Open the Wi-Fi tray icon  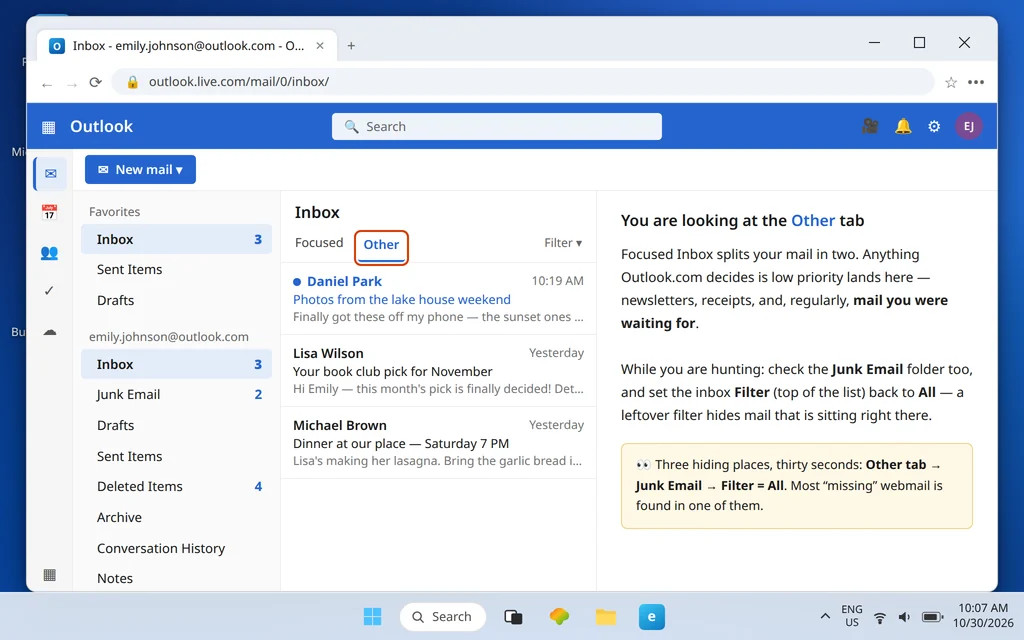tap(880, 617)
